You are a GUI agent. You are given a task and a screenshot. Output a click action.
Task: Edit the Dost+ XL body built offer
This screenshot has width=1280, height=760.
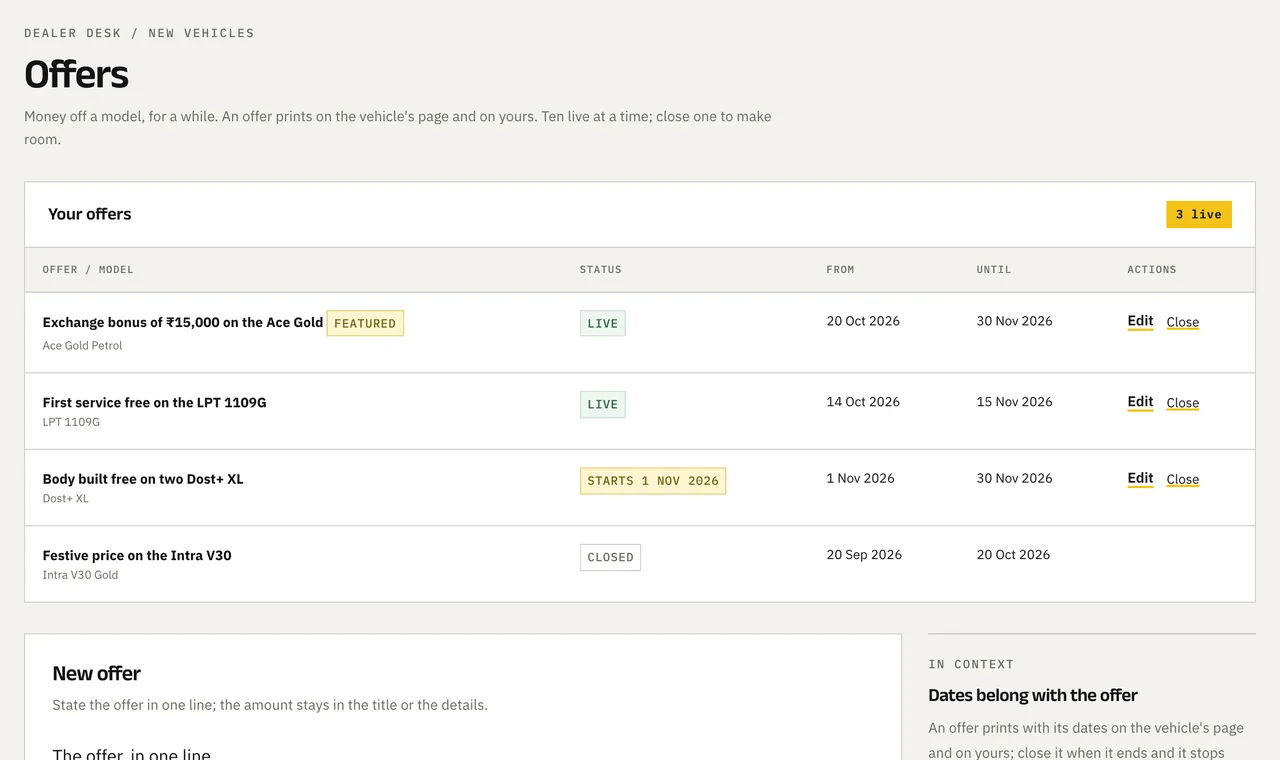click(1140, 479)
